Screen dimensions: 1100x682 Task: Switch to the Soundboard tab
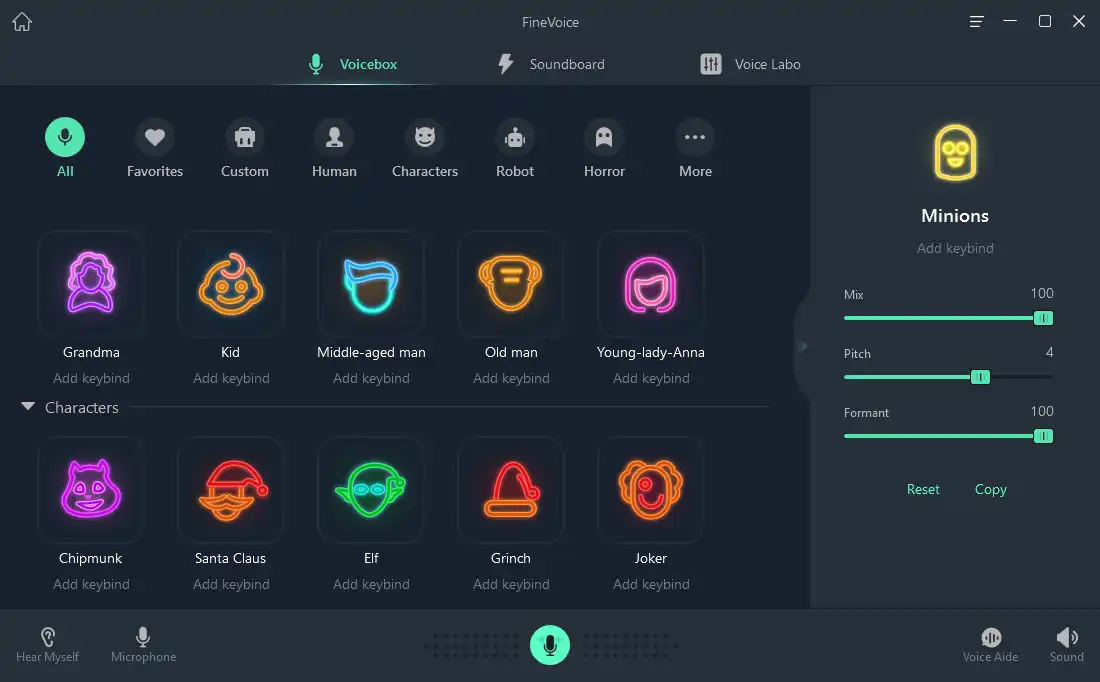551,64
